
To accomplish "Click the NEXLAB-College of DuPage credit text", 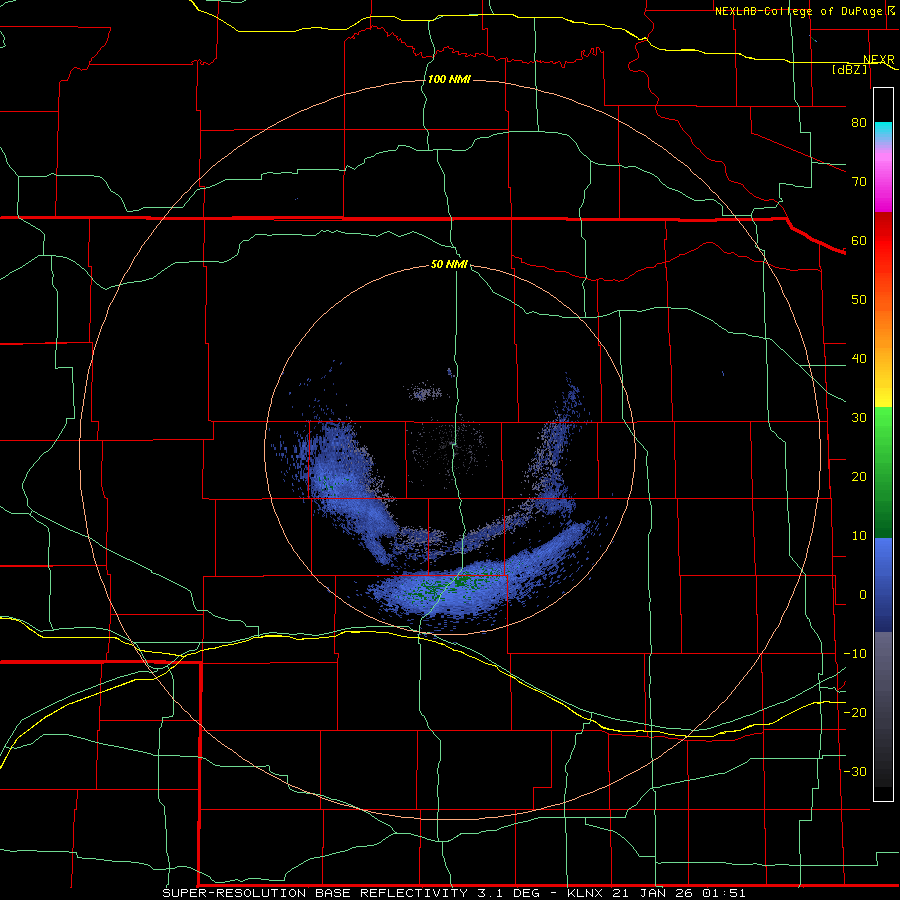I will coord(801,11).
